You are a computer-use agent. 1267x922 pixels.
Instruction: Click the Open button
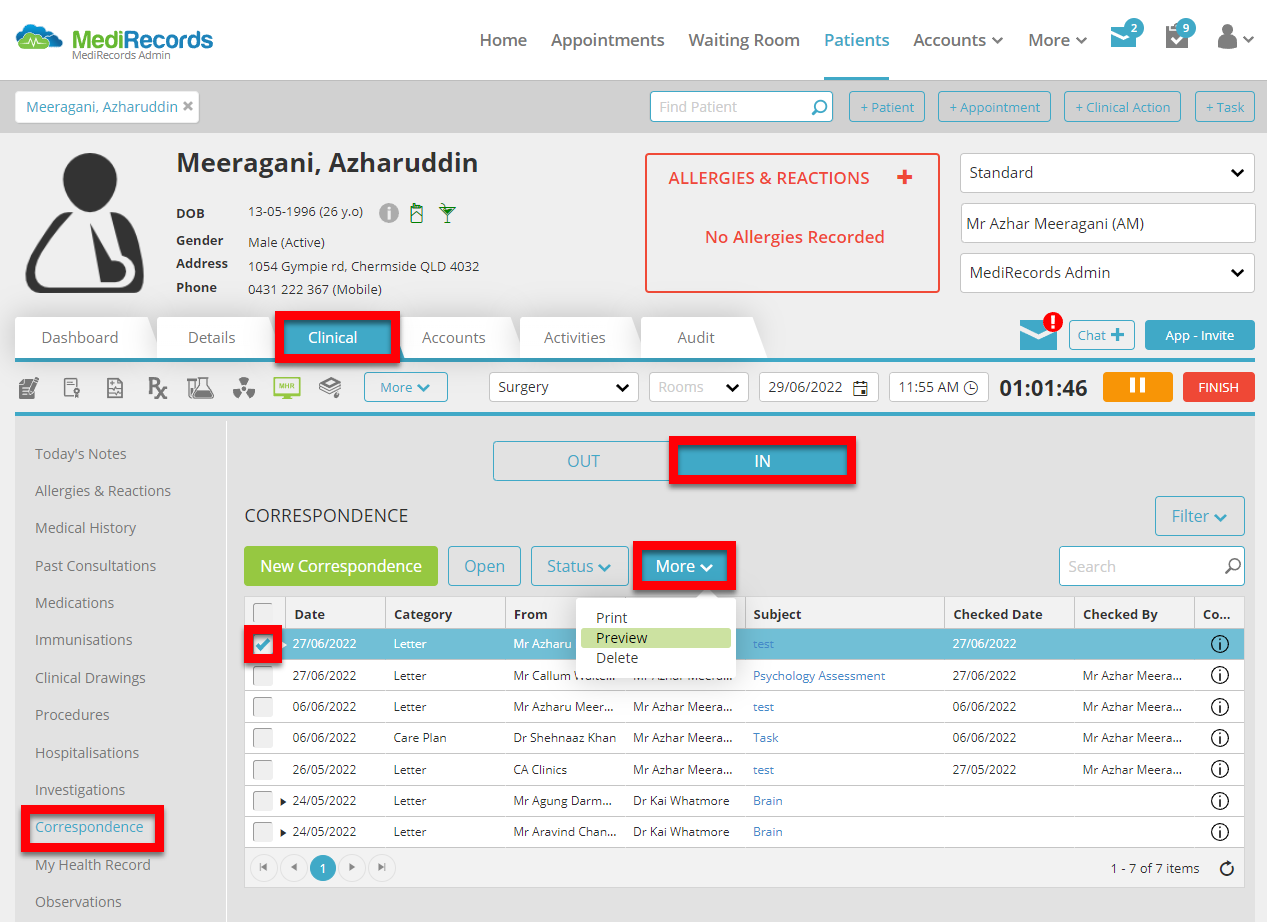click(484, 566)
